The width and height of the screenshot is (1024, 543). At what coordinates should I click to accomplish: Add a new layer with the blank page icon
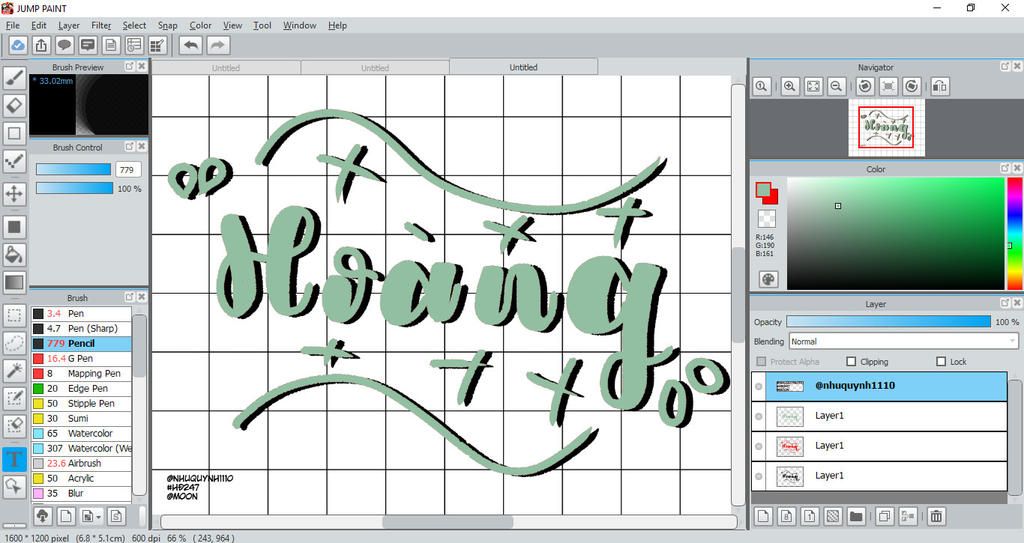coord(763,516)
